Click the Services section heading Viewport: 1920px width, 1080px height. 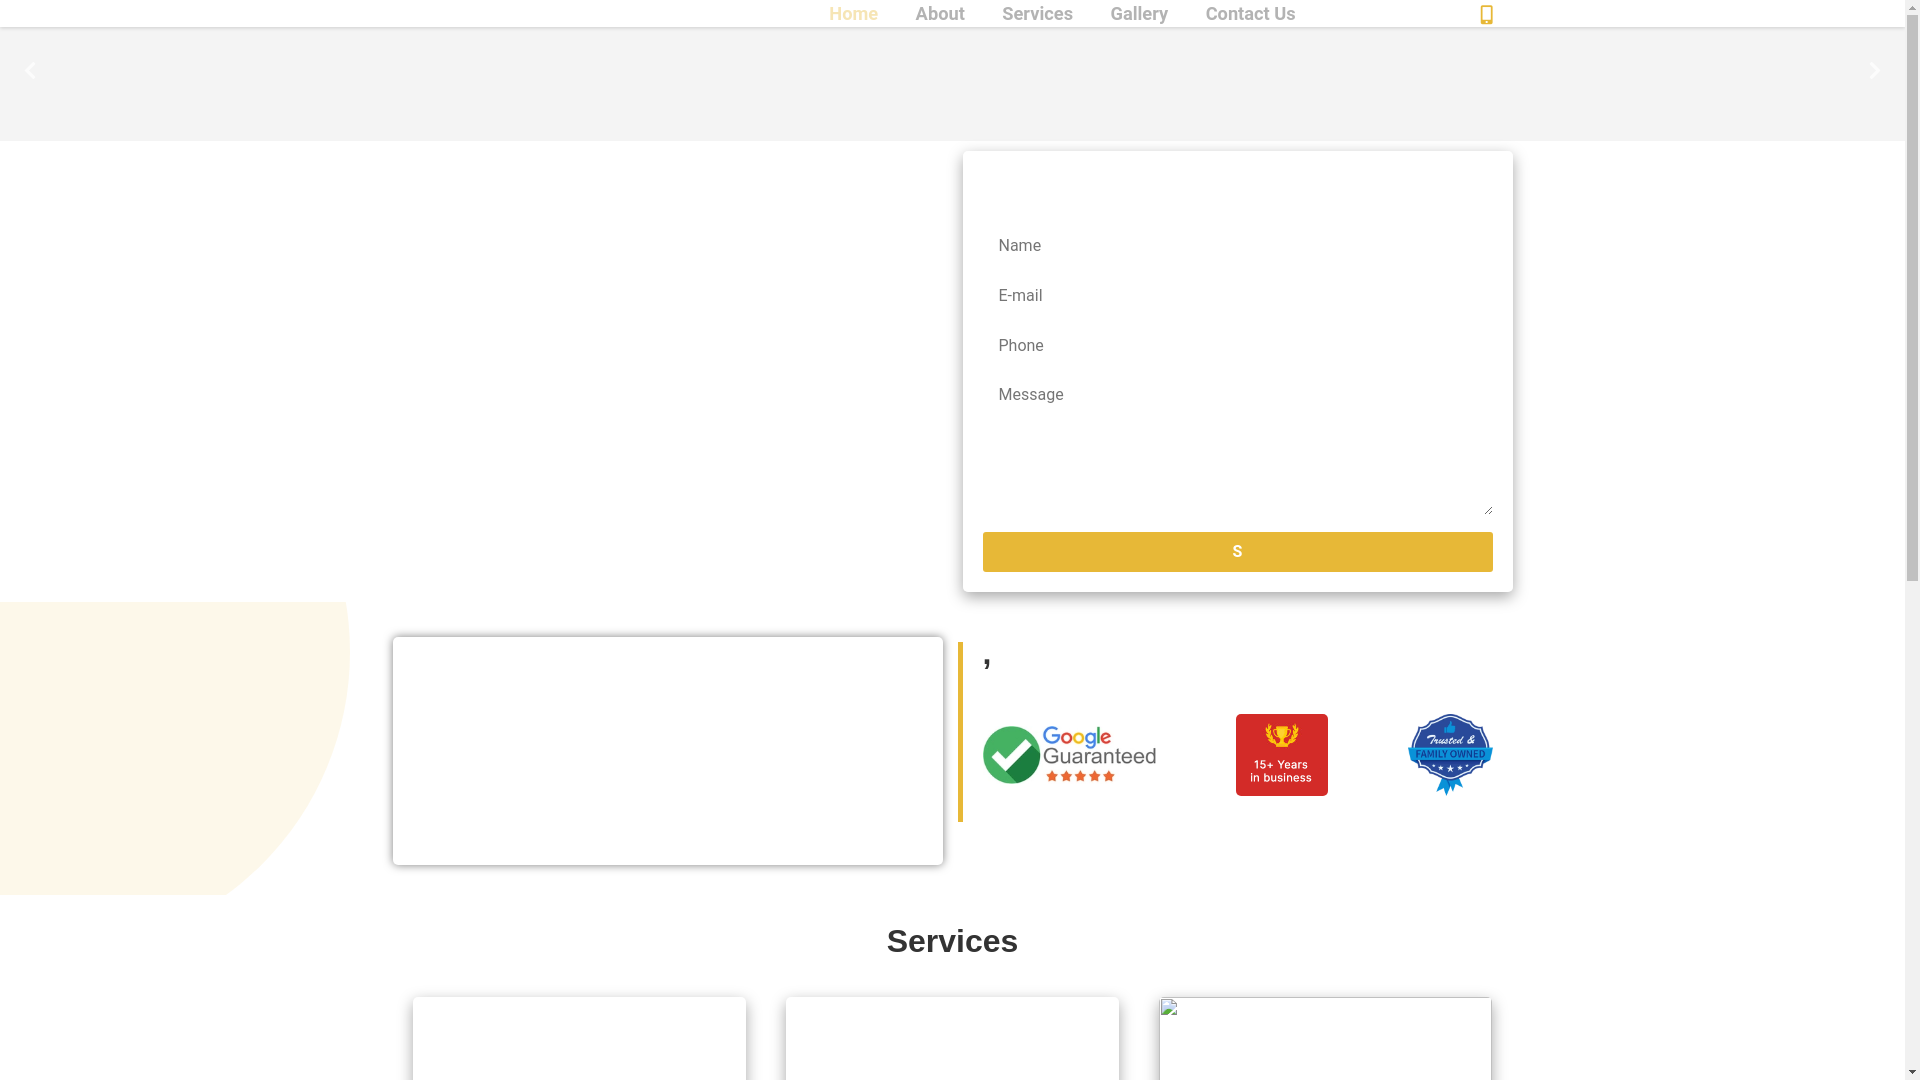pos(952,941)
